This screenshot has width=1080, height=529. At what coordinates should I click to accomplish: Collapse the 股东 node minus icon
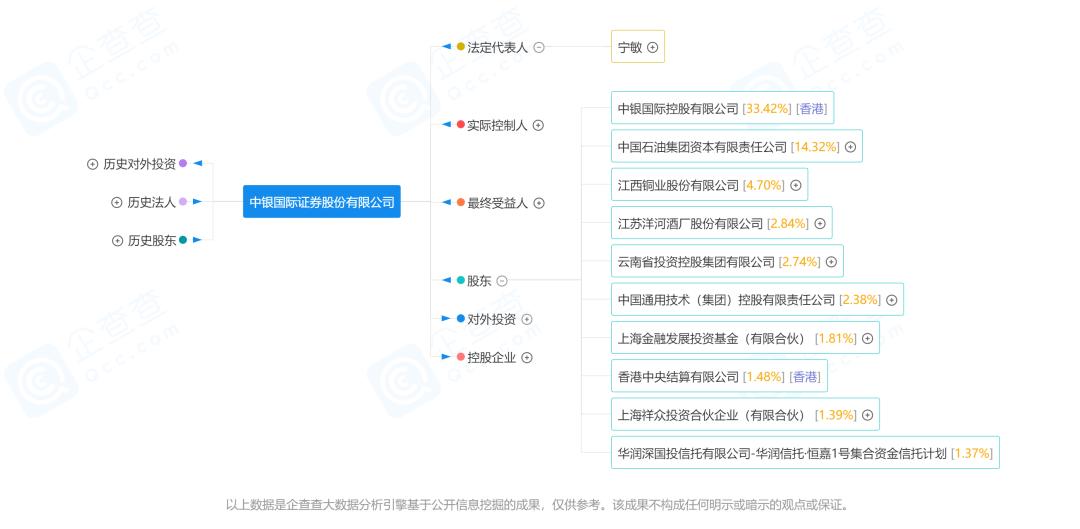[502, 280]
